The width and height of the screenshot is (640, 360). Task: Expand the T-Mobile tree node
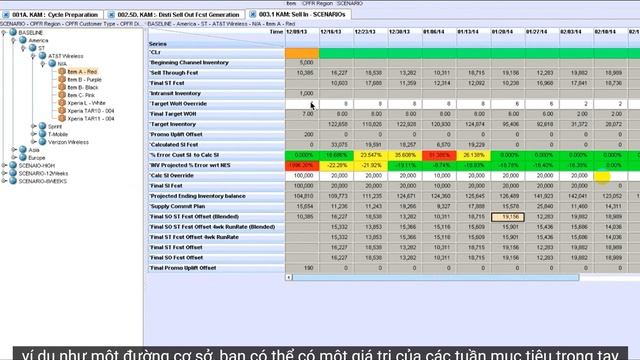point(33,134)
